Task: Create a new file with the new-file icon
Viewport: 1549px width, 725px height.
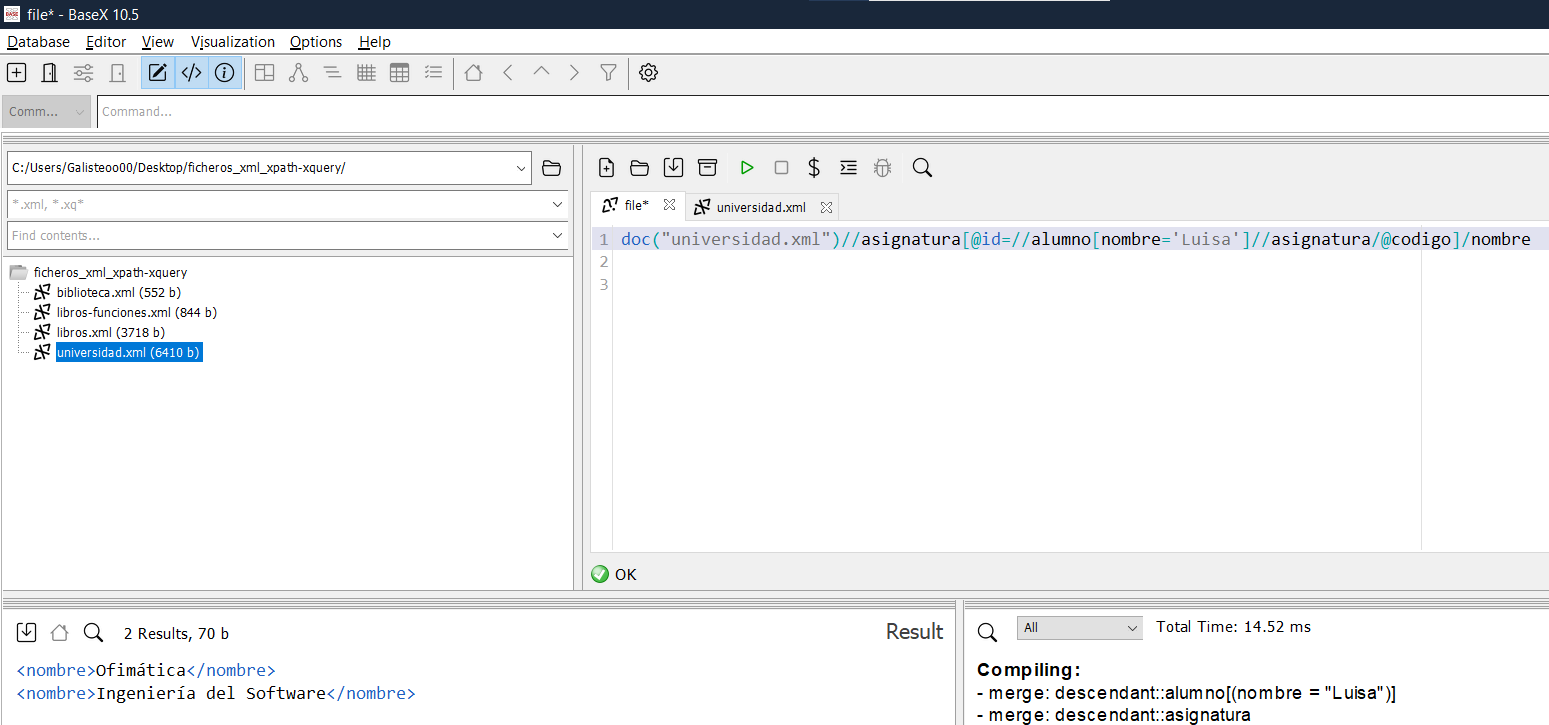Action: (x=606, y=167)
